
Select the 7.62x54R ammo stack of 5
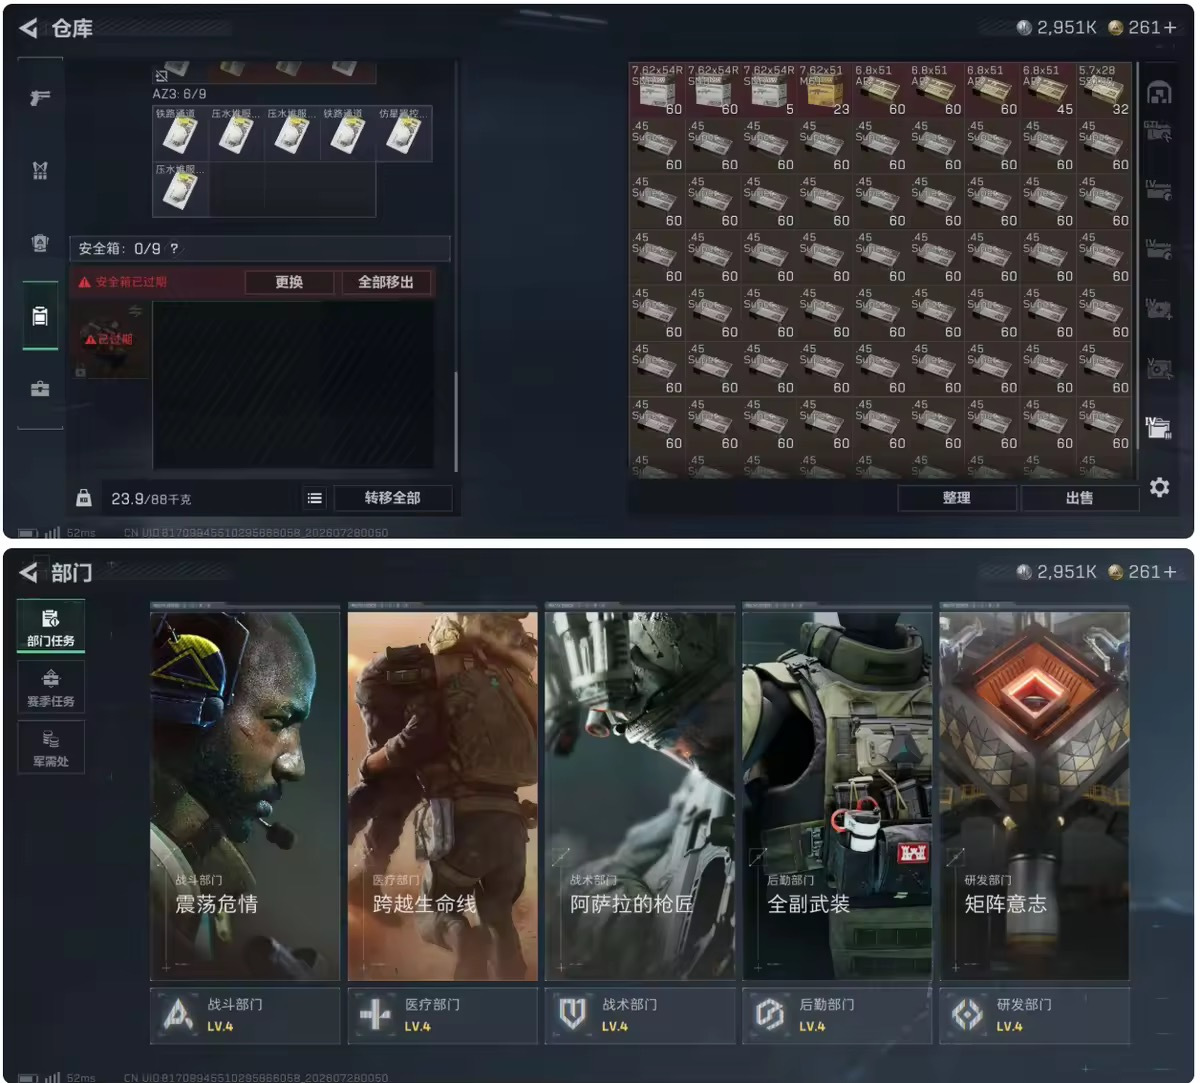coord(769,90)
